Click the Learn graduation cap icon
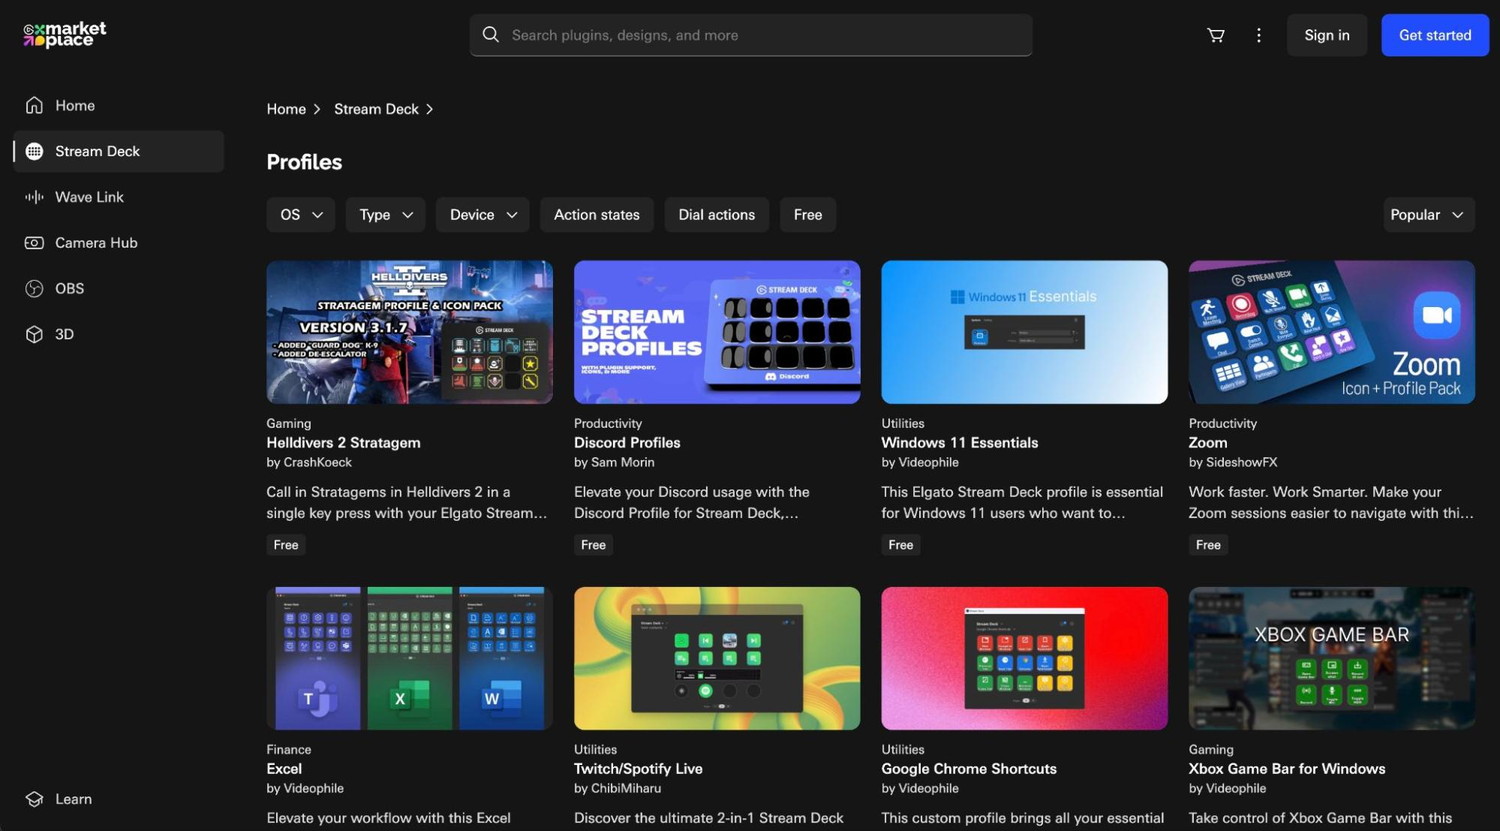Screen dimensions: 1500x831 click(x=35, y=799)
